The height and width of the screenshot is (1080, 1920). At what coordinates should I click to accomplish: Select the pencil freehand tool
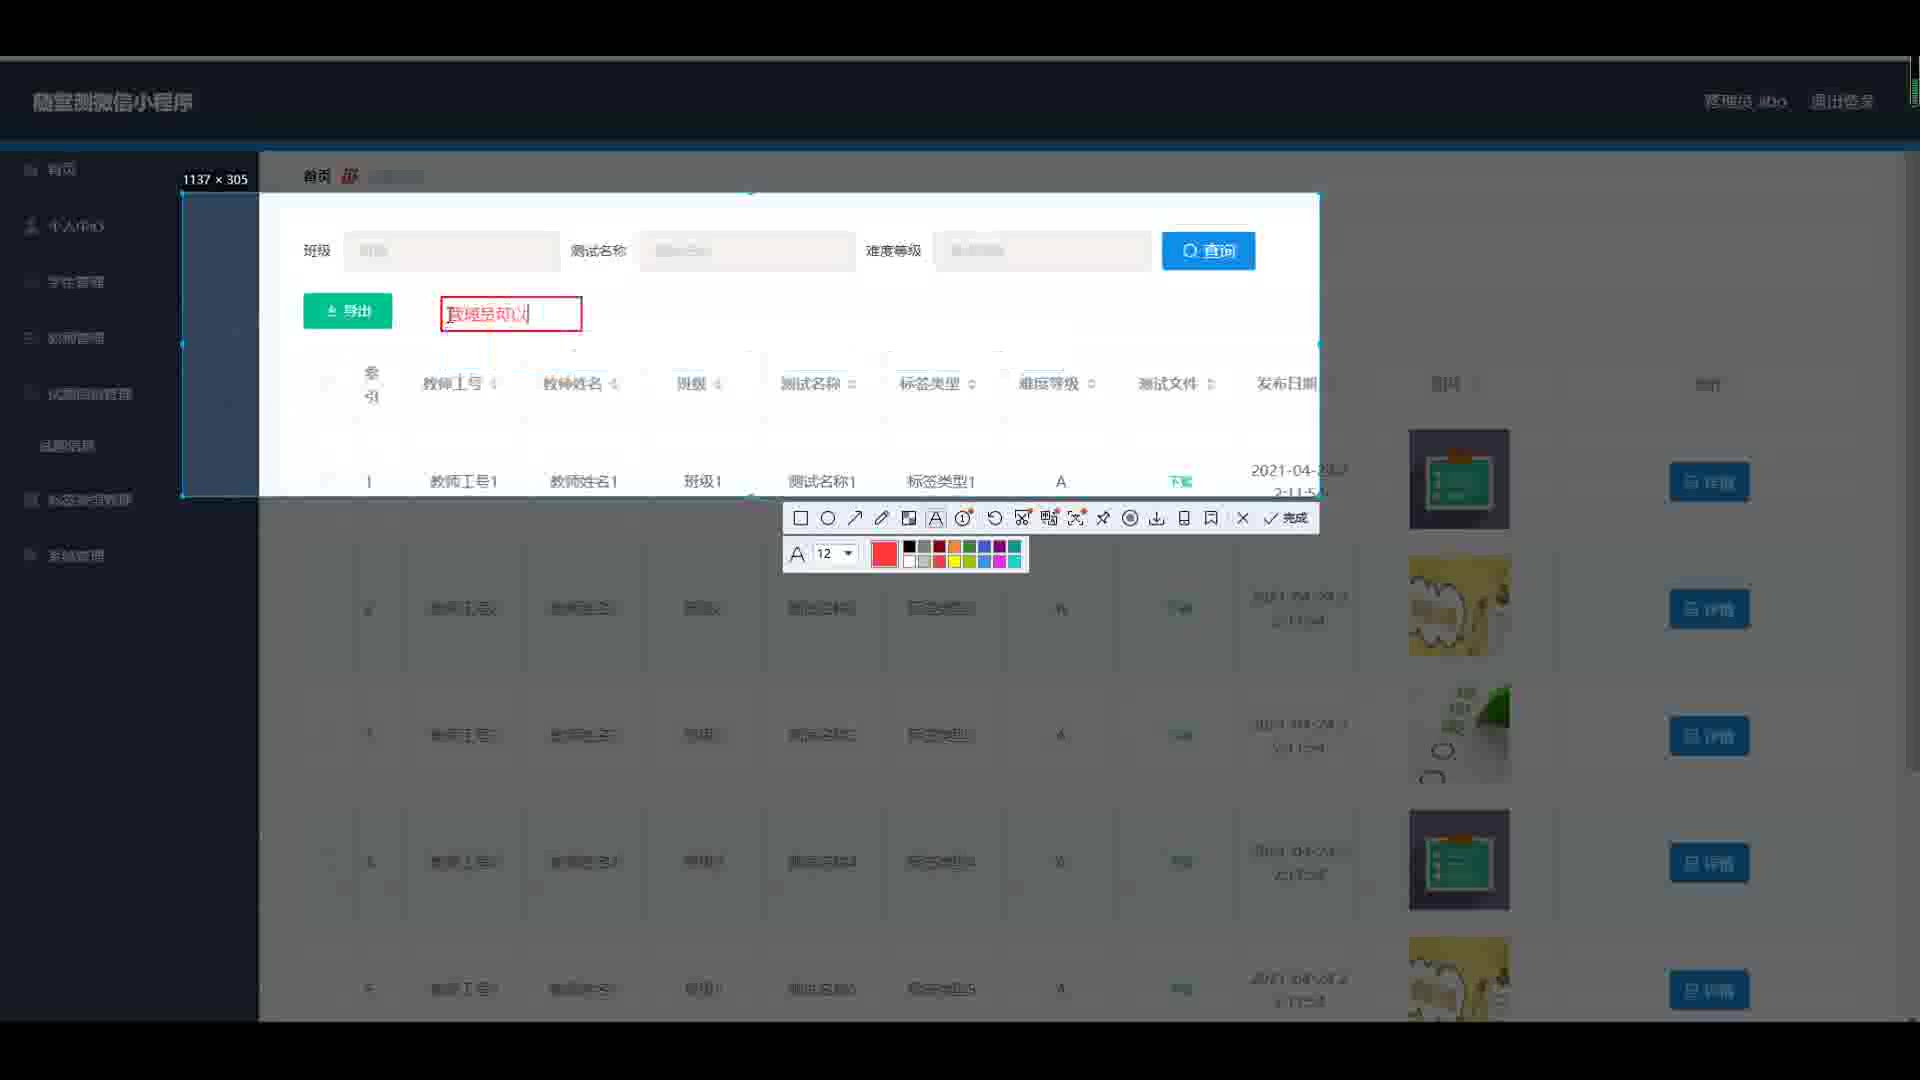[881, 518]
